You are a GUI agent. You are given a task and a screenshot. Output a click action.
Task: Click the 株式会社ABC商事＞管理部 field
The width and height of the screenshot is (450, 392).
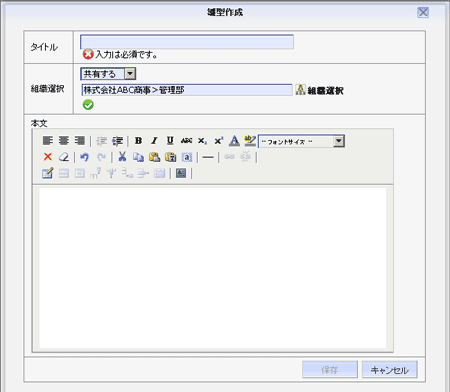187,90
